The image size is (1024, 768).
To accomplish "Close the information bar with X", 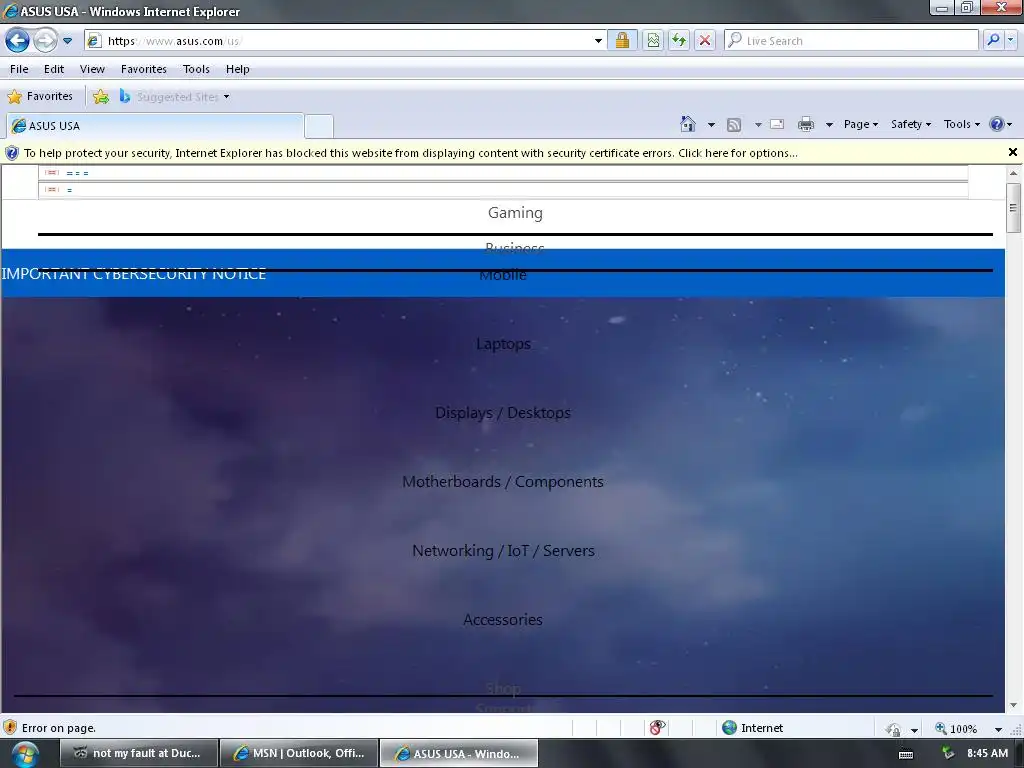I will 1013,152.
